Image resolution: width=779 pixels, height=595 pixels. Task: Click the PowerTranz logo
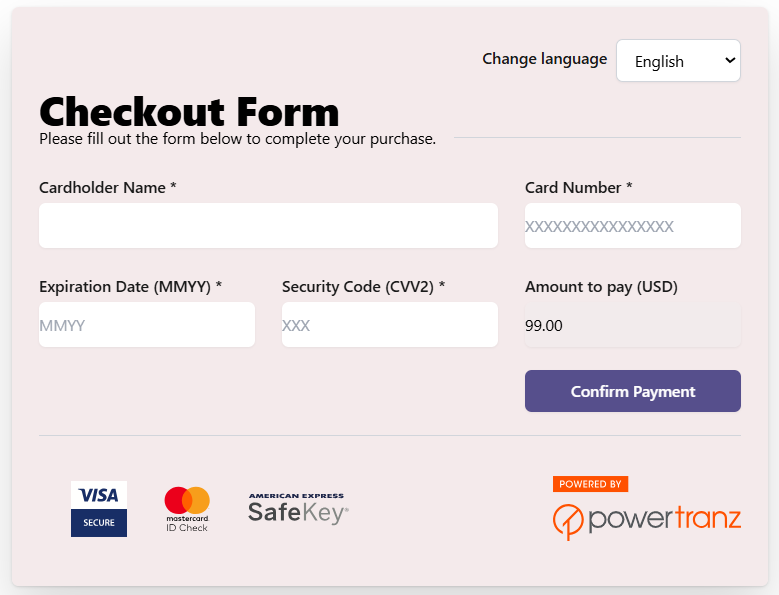pos(647,519)
